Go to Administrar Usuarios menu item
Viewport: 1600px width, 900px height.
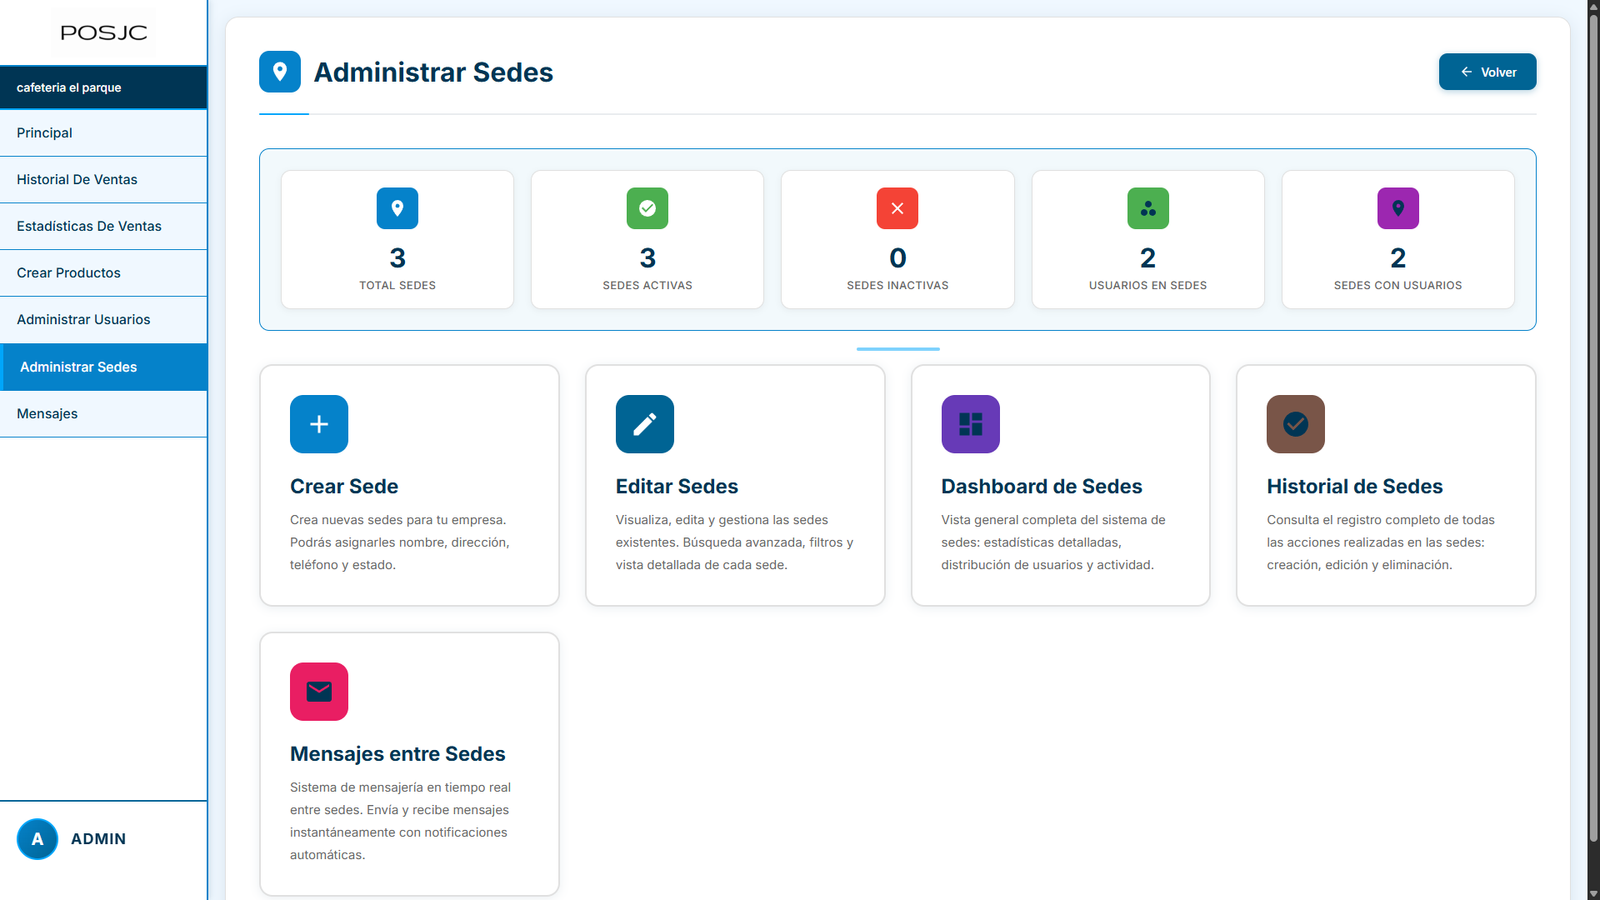click(83, 320)
